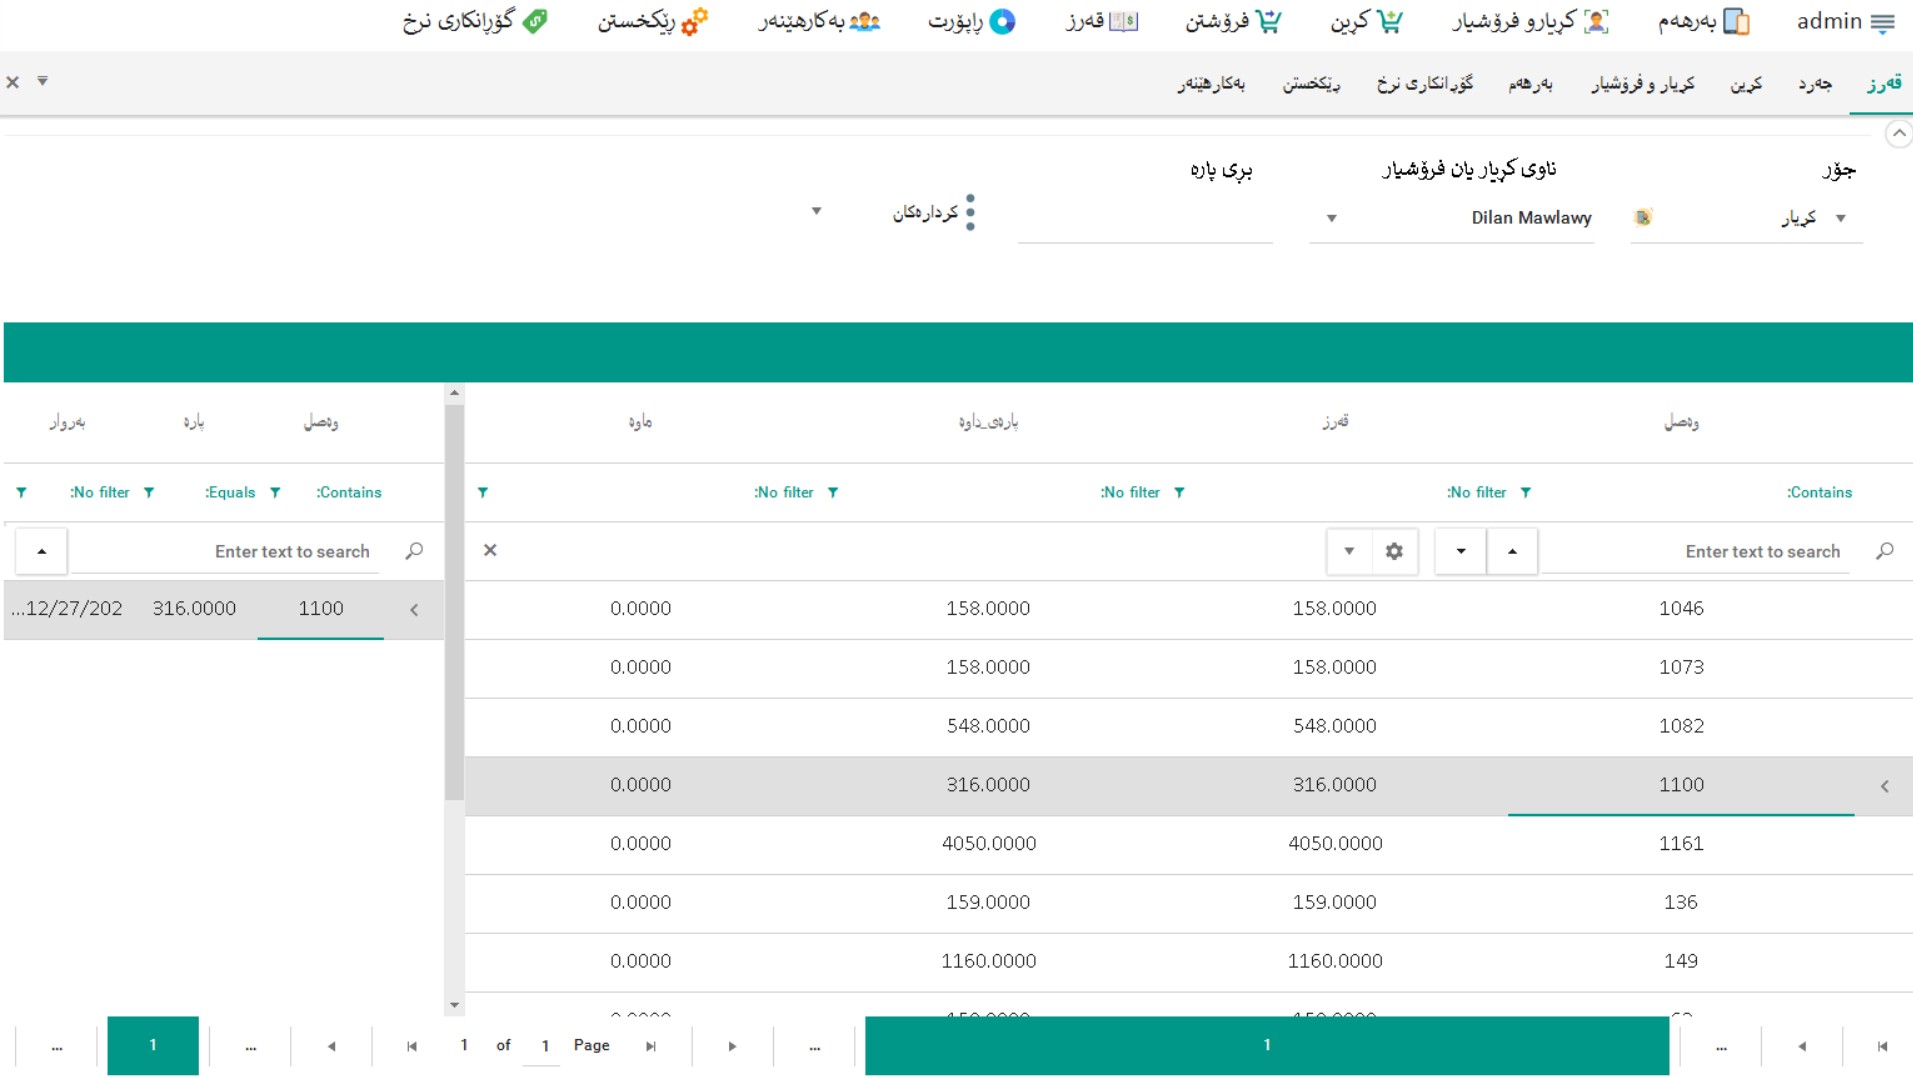Open the tab list dropdown arrow near close X

(x=43, y=81)
